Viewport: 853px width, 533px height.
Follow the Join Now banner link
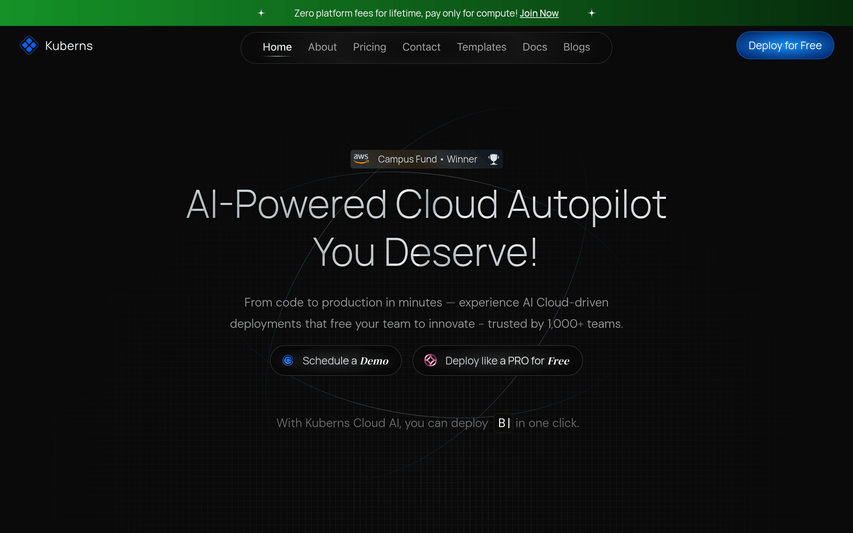tap(539, 13)
